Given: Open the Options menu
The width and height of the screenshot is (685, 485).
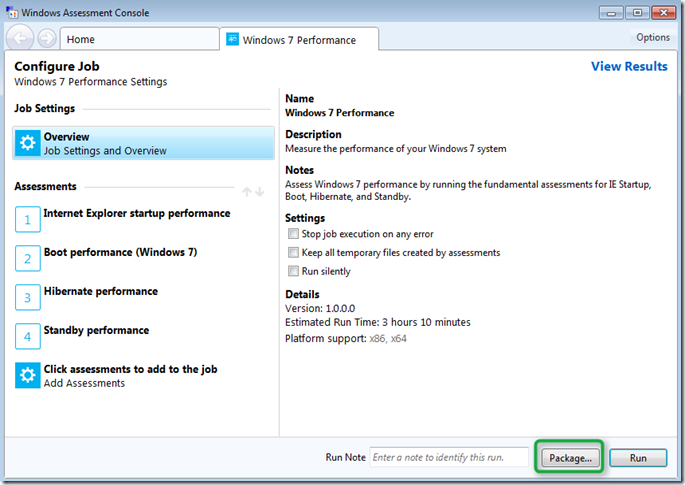Looking at the screenshot, I should [653, 38].
